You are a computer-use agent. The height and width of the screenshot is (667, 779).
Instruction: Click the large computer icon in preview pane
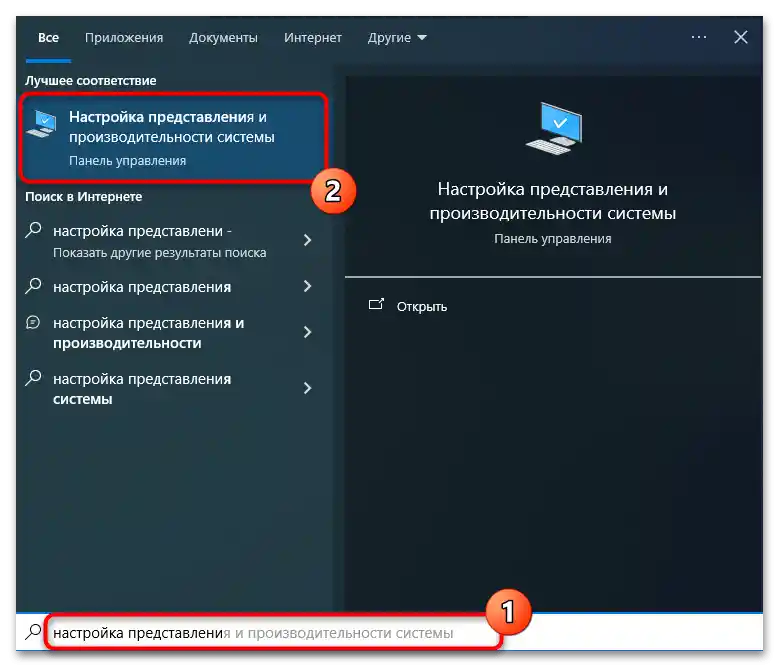pos(554,129)
